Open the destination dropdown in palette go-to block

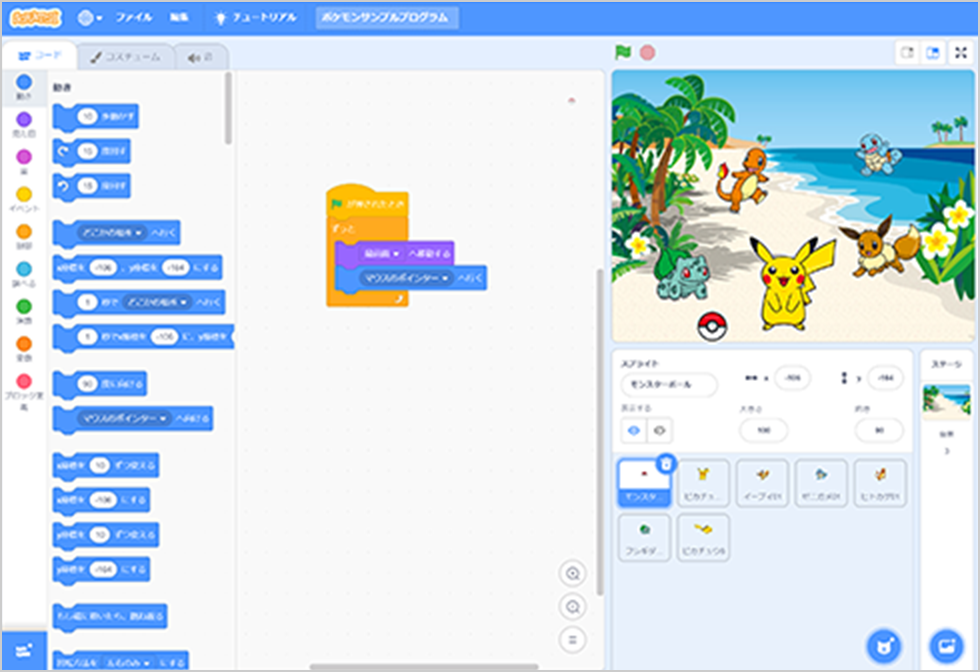[112, 233]
